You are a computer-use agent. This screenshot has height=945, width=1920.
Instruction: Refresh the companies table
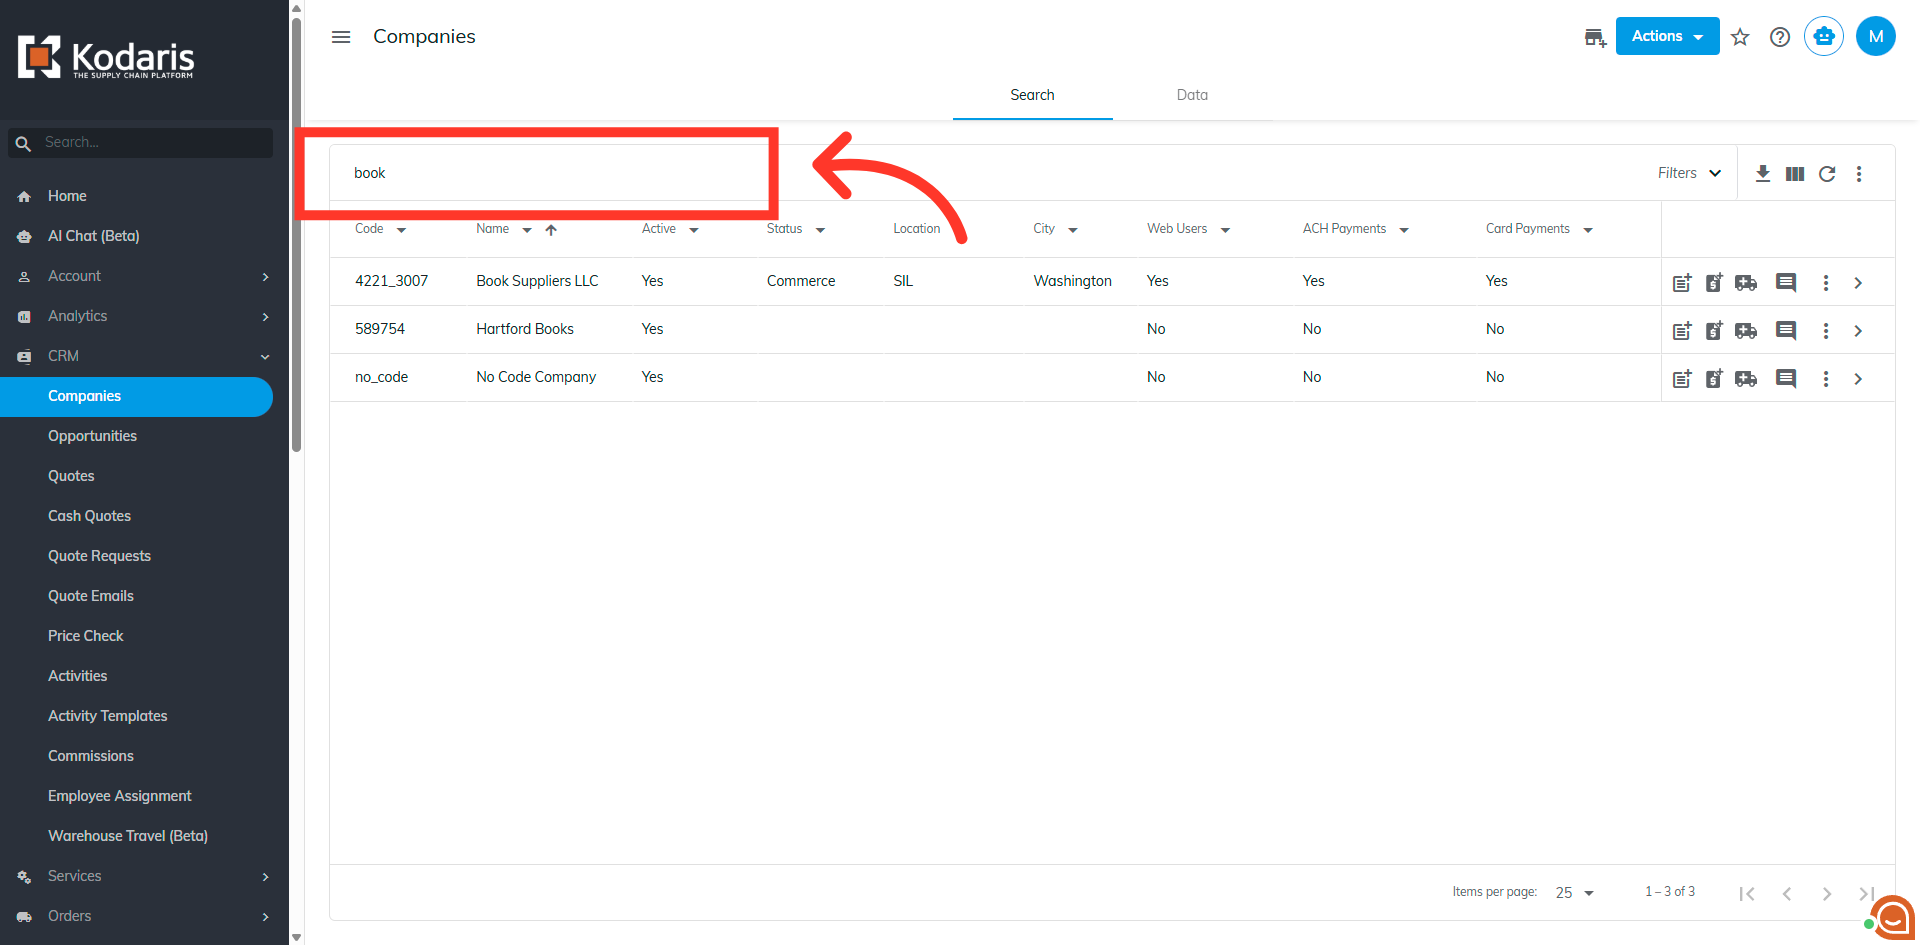1827,174
